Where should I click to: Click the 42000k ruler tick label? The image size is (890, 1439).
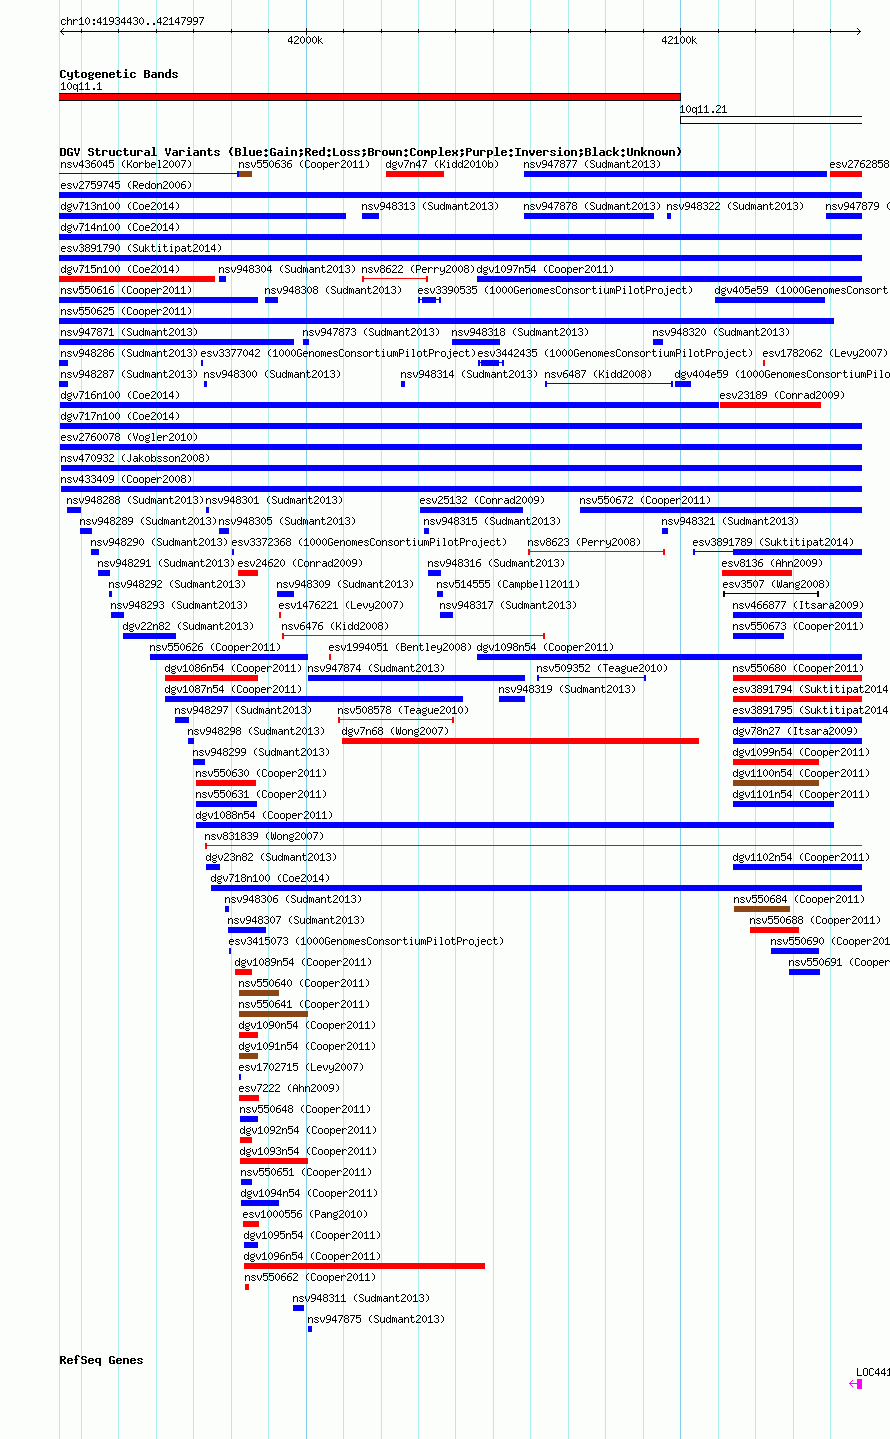point(305,40)
